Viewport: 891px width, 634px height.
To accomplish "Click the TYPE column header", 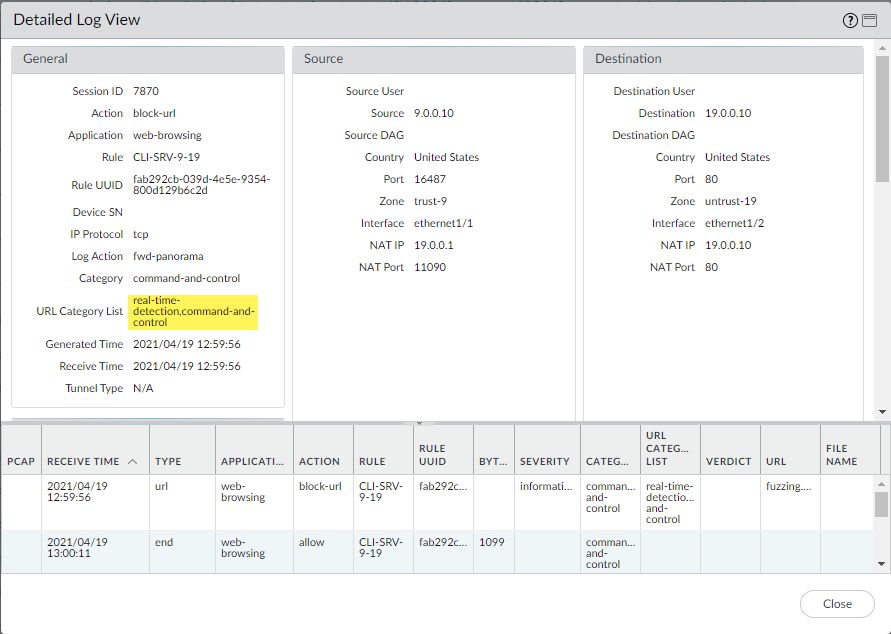I will coord(165,461).
